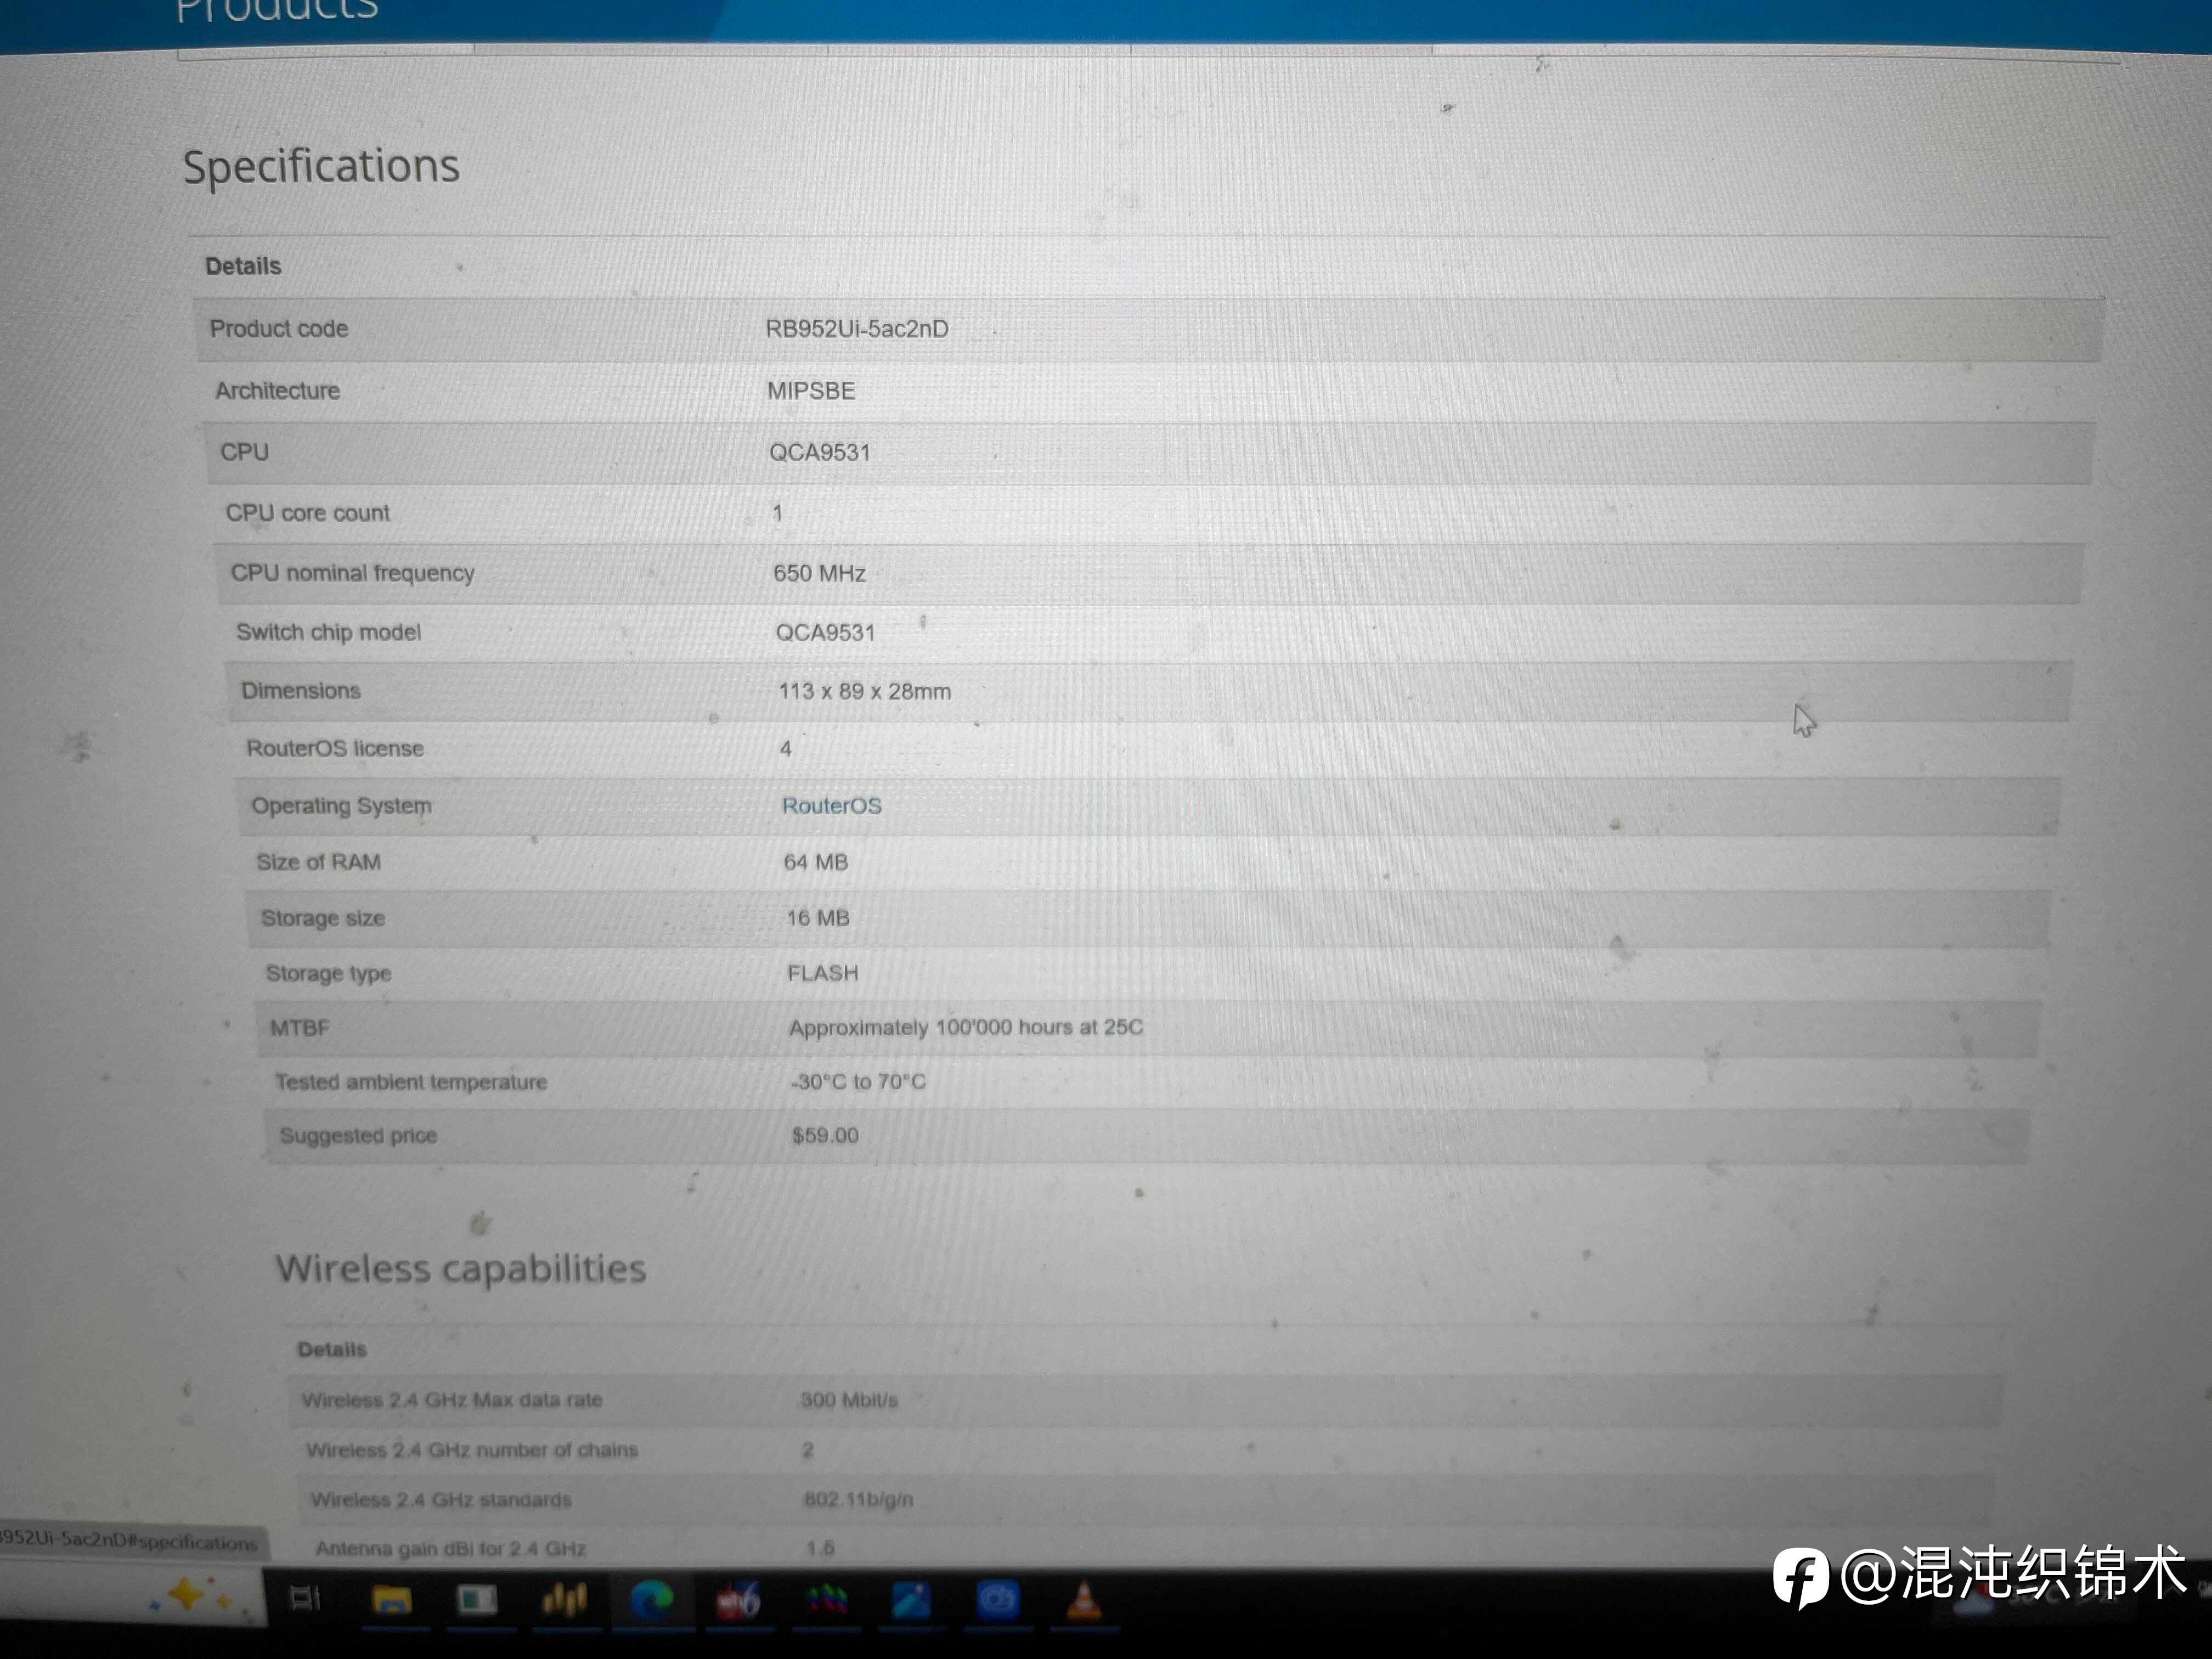This screenshot has height=1659, width=2212.
Task: Click the -30°C to 70°C temperature value
Action: (x=858, y=1081)
